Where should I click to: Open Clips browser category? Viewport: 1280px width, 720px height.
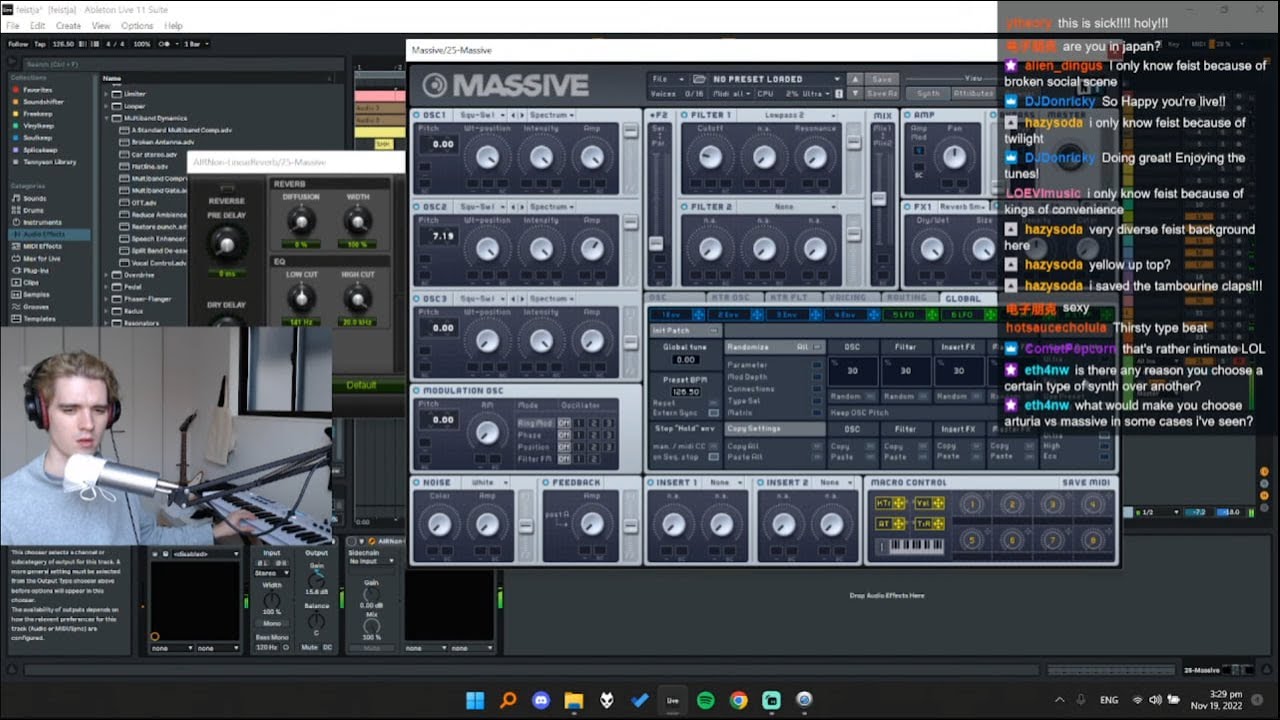click(x=31, y=282)
